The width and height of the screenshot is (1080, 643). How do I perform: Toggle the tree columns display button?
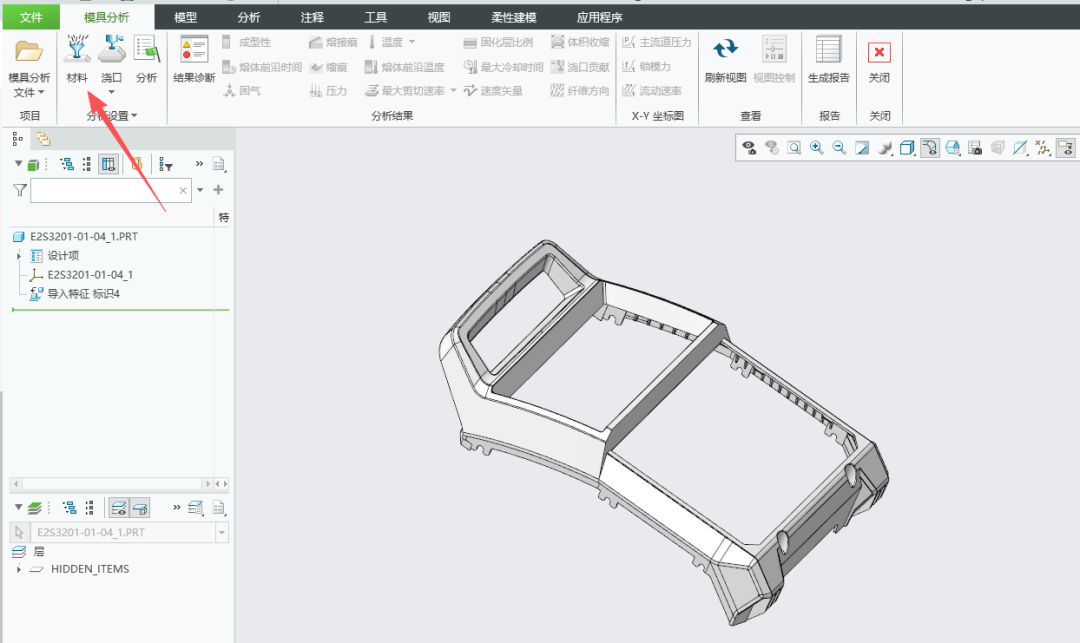(x=108, y=164)
